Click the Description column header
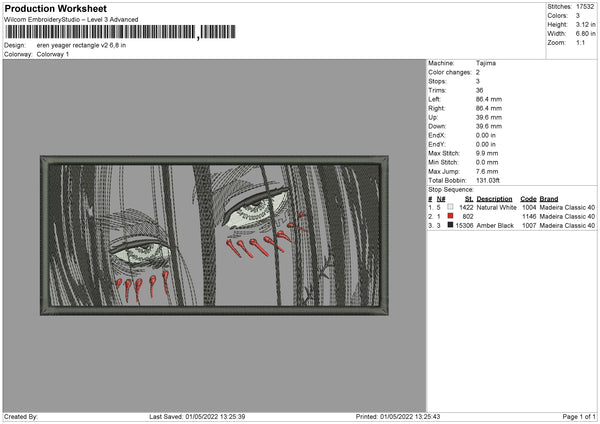 coord(494,199)
